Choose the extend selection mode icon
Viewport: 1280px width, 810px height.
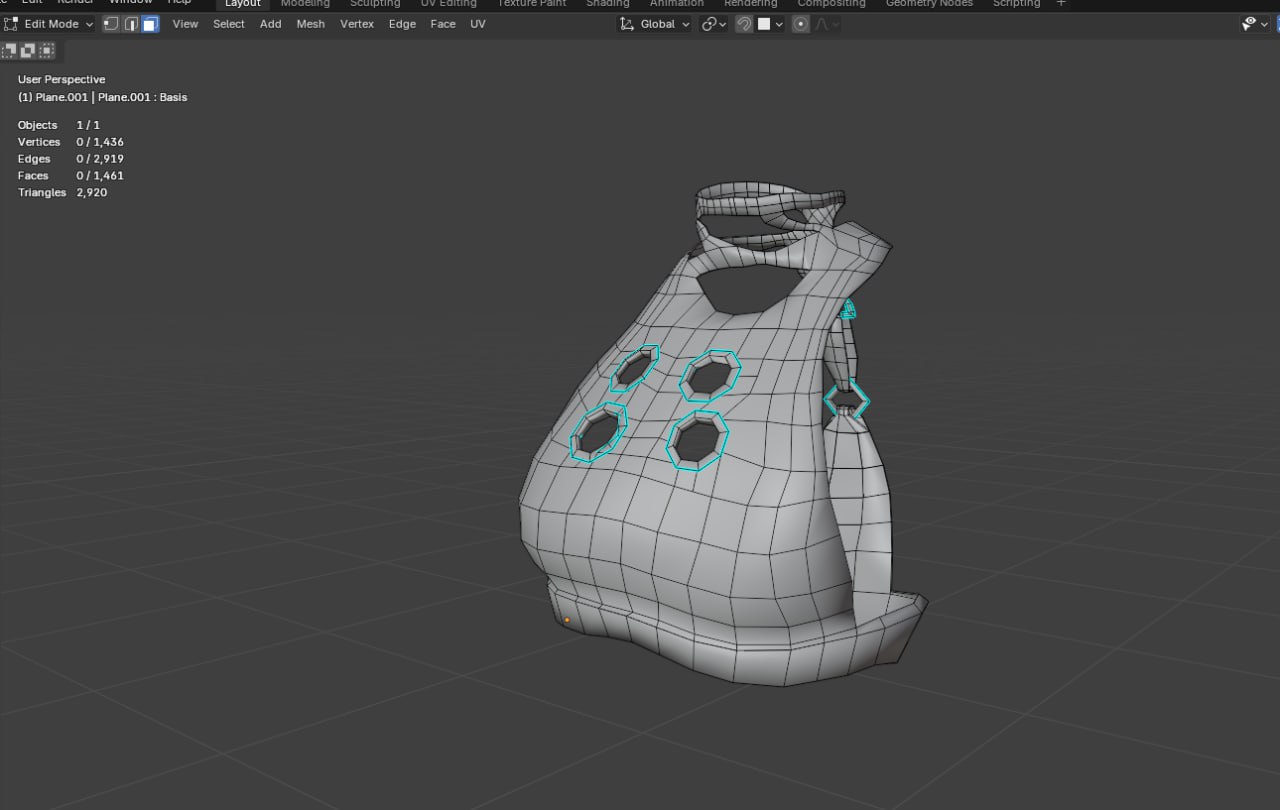[28, 50]
